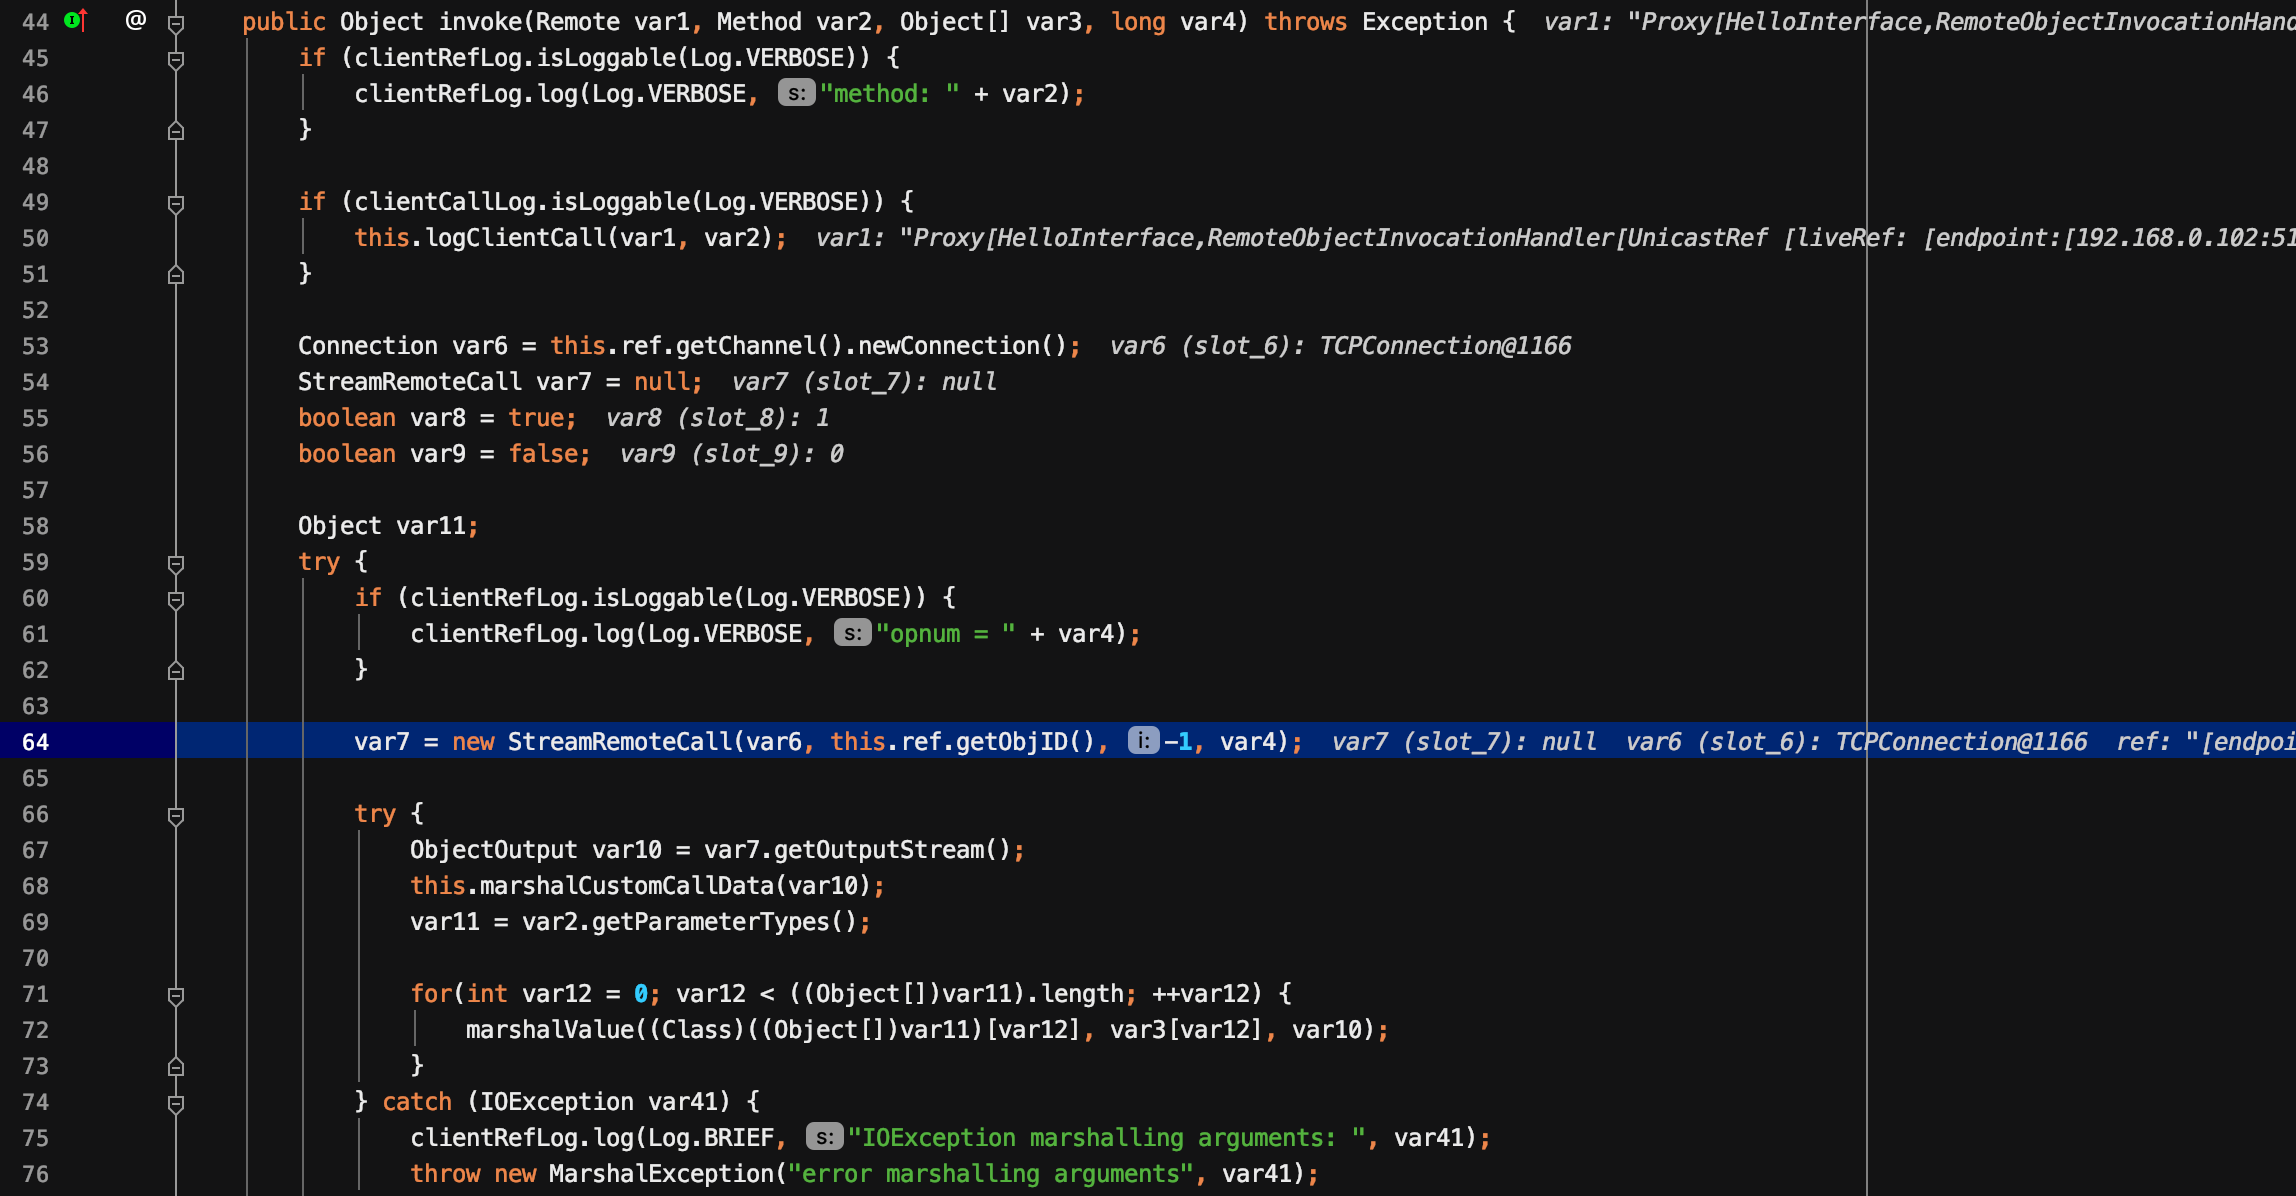
Task: Click the 's:' hint before "method: "
Action: 796,94
